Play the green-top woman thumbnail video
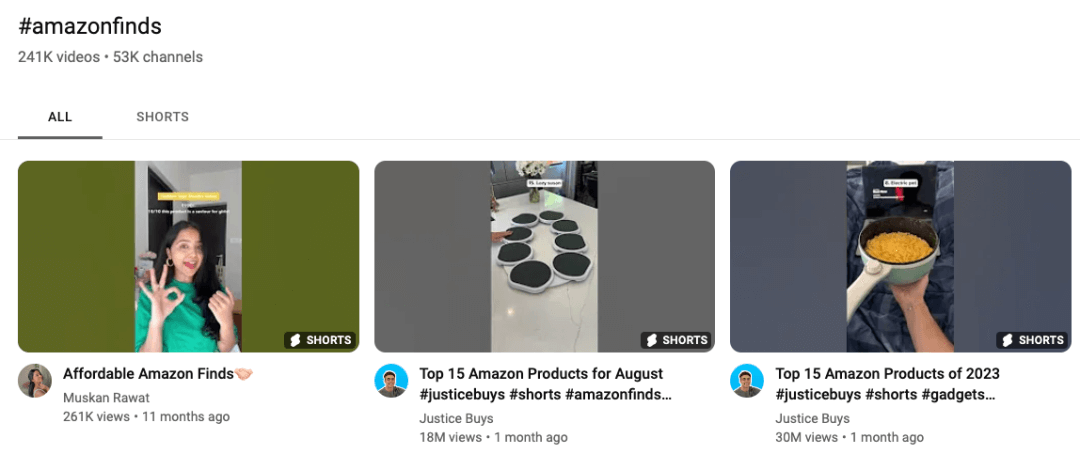The image size is (1080, 454). coord(189,256)
